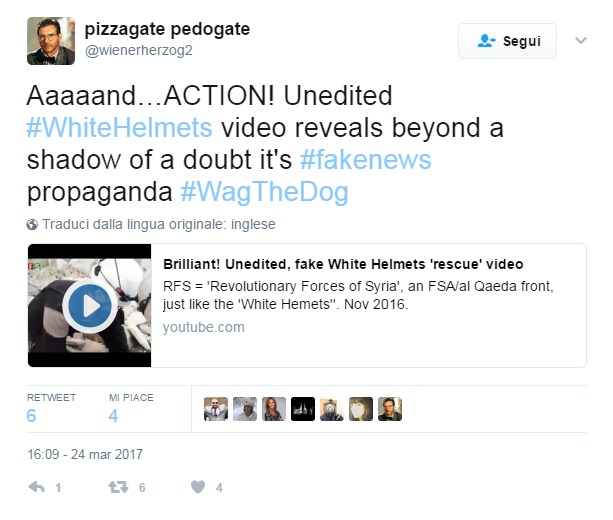Click the retweet icon below the tweet
The height and width of the screenshot is (520, 613).
(118, 487)
